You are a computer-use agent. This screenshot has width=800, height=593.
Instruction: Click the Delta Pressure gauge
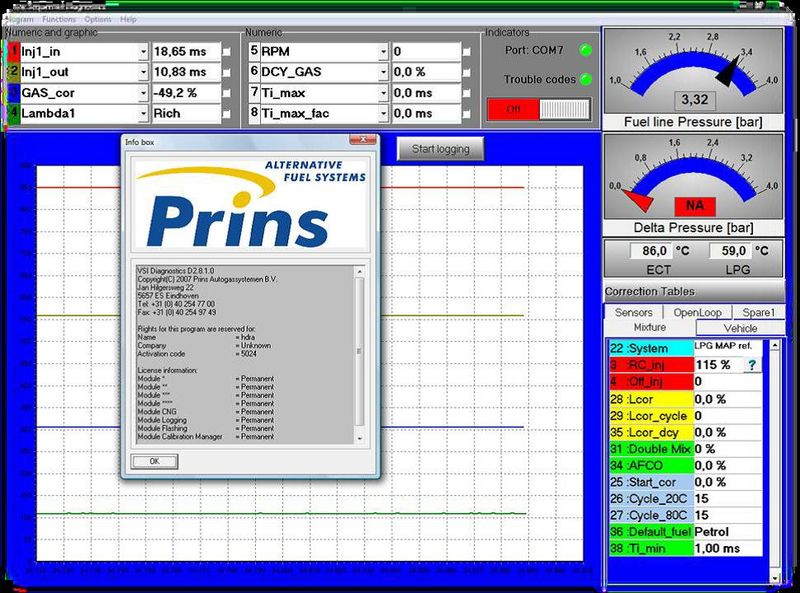[693, 177]
